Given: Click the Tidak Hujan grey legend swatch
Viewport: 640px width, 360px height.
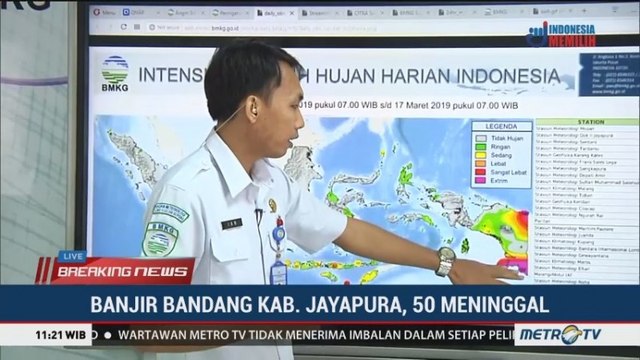Looking at the screenshot, I should point(481,138).
